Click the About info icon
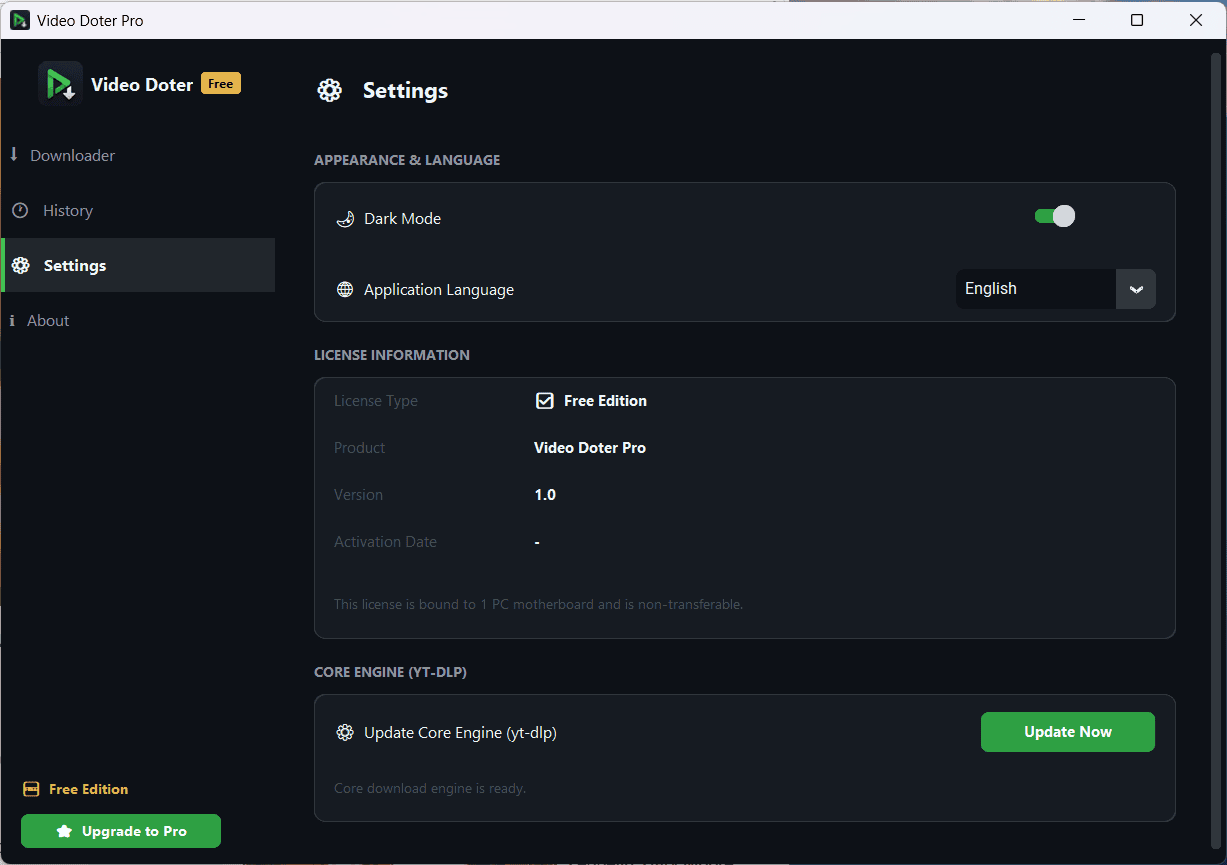 click(x=12, y=320)
